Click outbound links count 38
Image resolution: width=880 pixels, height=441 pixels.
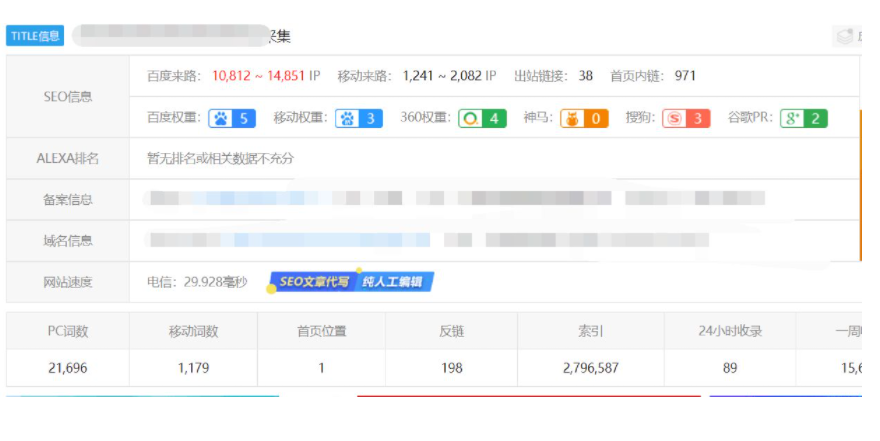[585, 76]
